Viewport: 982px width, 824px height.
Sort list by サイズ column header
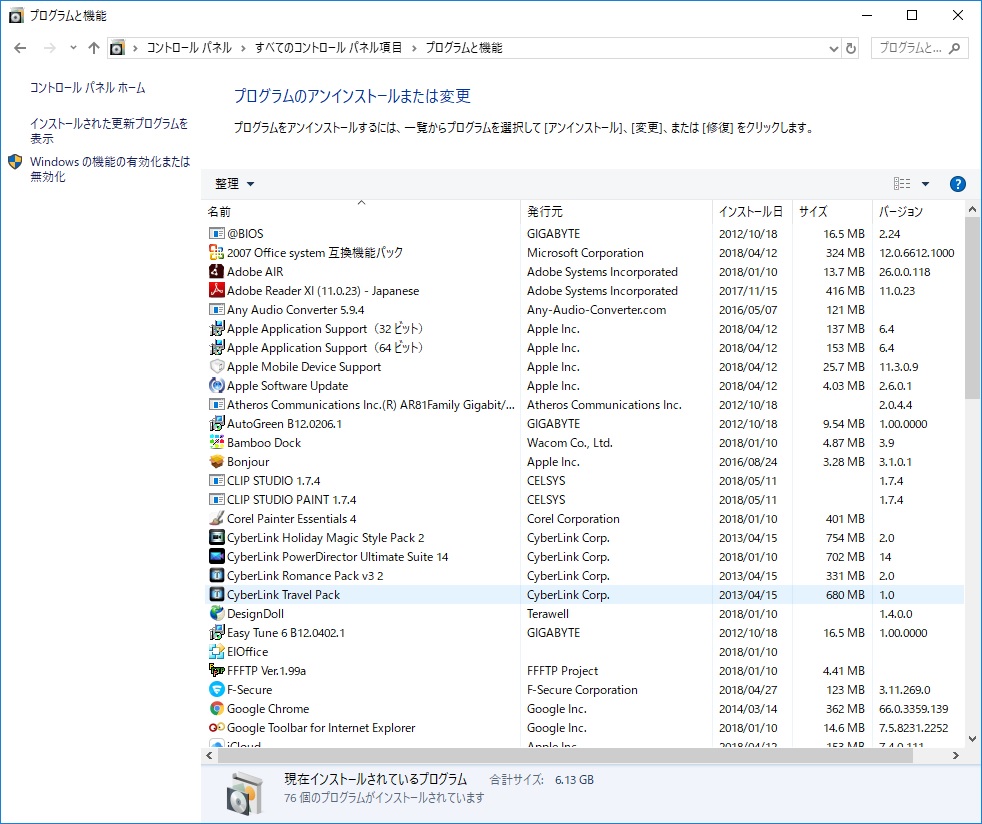[832, 212]
